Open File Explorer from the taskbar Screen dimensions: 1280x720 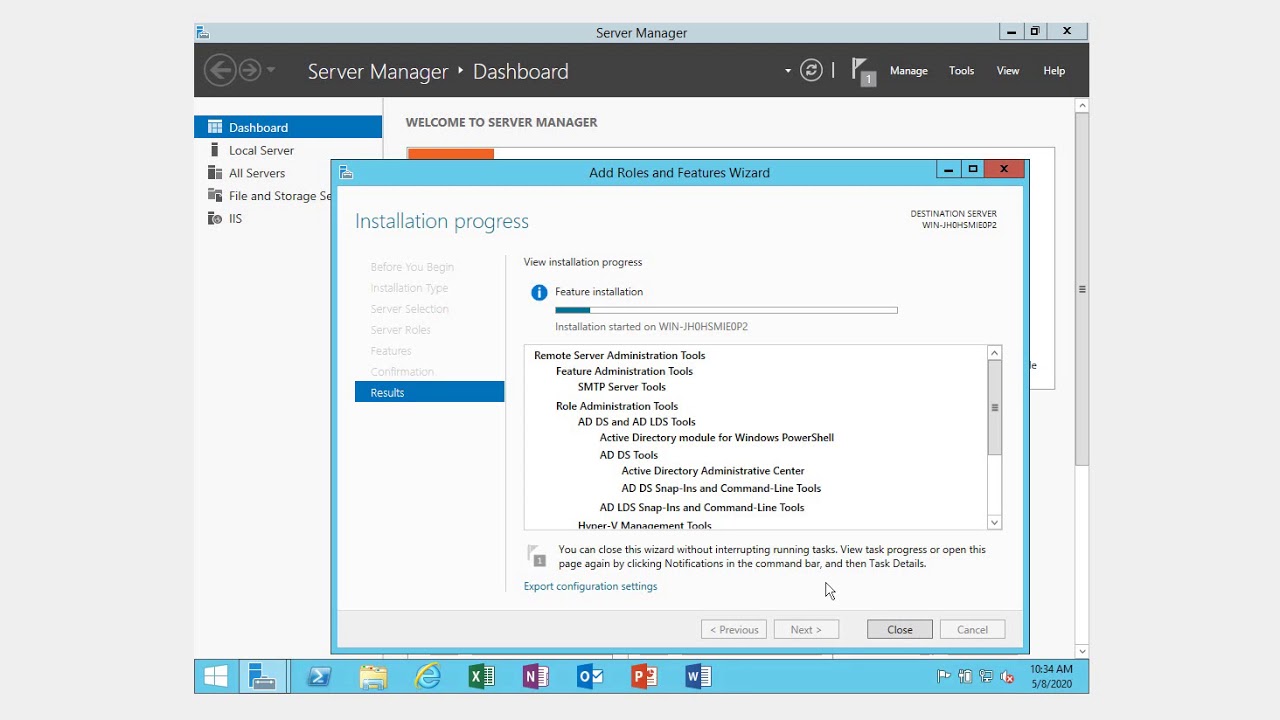coord(373,677)
